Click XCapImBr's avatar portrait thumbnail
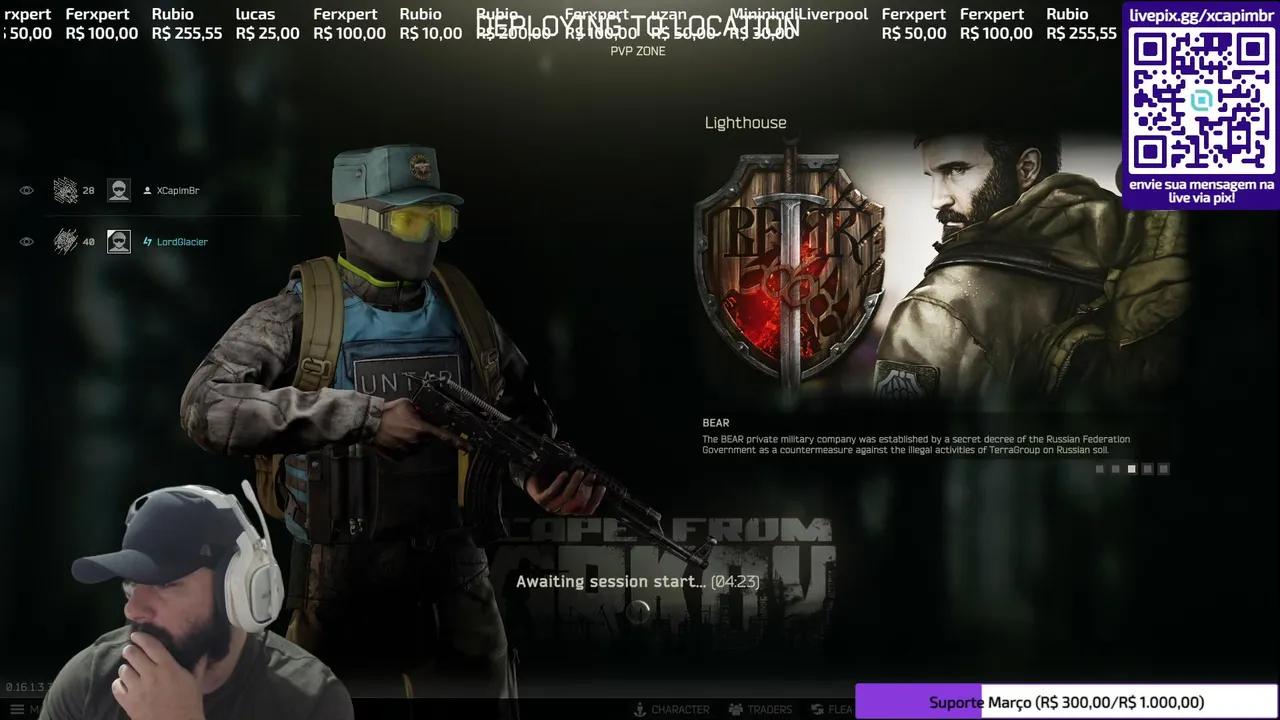The height and width of the screenshot is (720, 1280). coord(118,190)
